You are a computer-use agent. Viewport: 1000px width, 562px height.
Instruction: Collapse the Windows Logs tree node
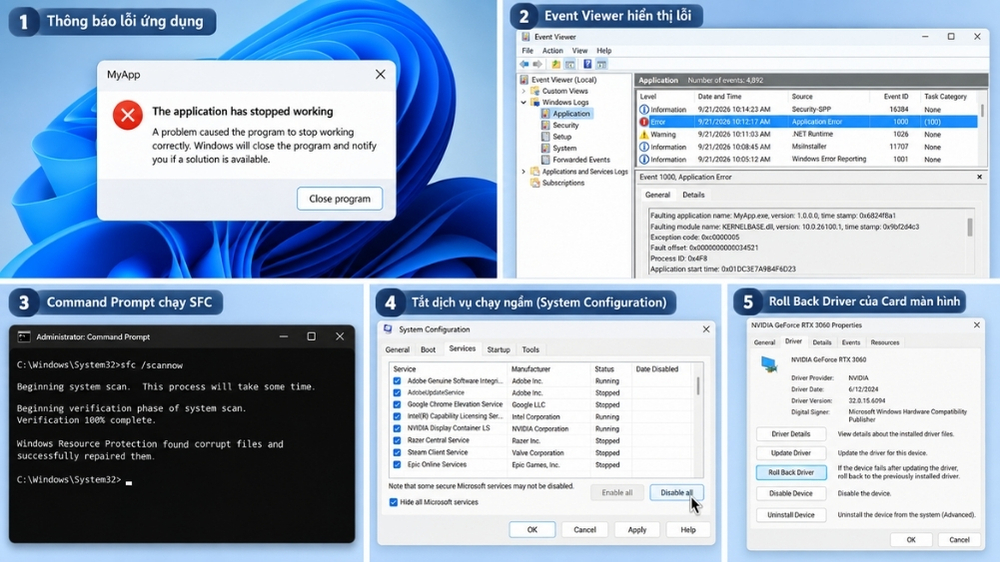(x=524, y=102)
